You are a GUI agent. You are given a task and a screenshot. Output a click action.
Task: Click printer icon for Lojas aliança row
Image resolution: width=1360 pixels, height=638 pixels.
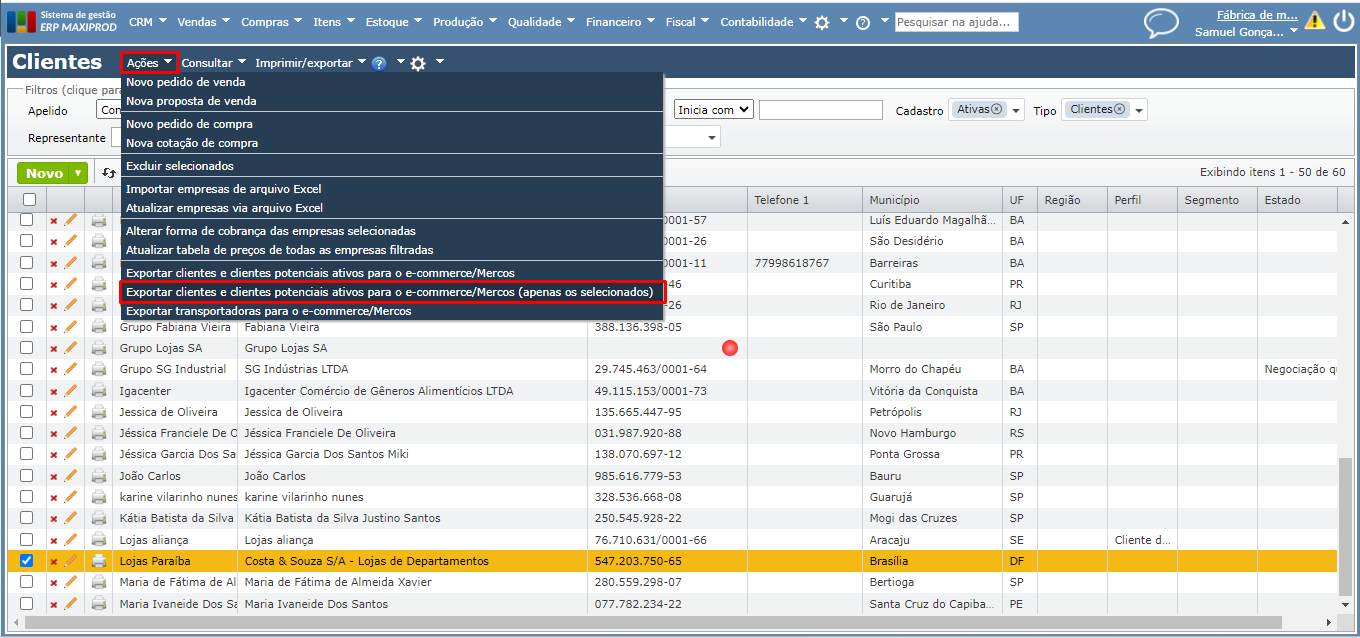(99, 540)
